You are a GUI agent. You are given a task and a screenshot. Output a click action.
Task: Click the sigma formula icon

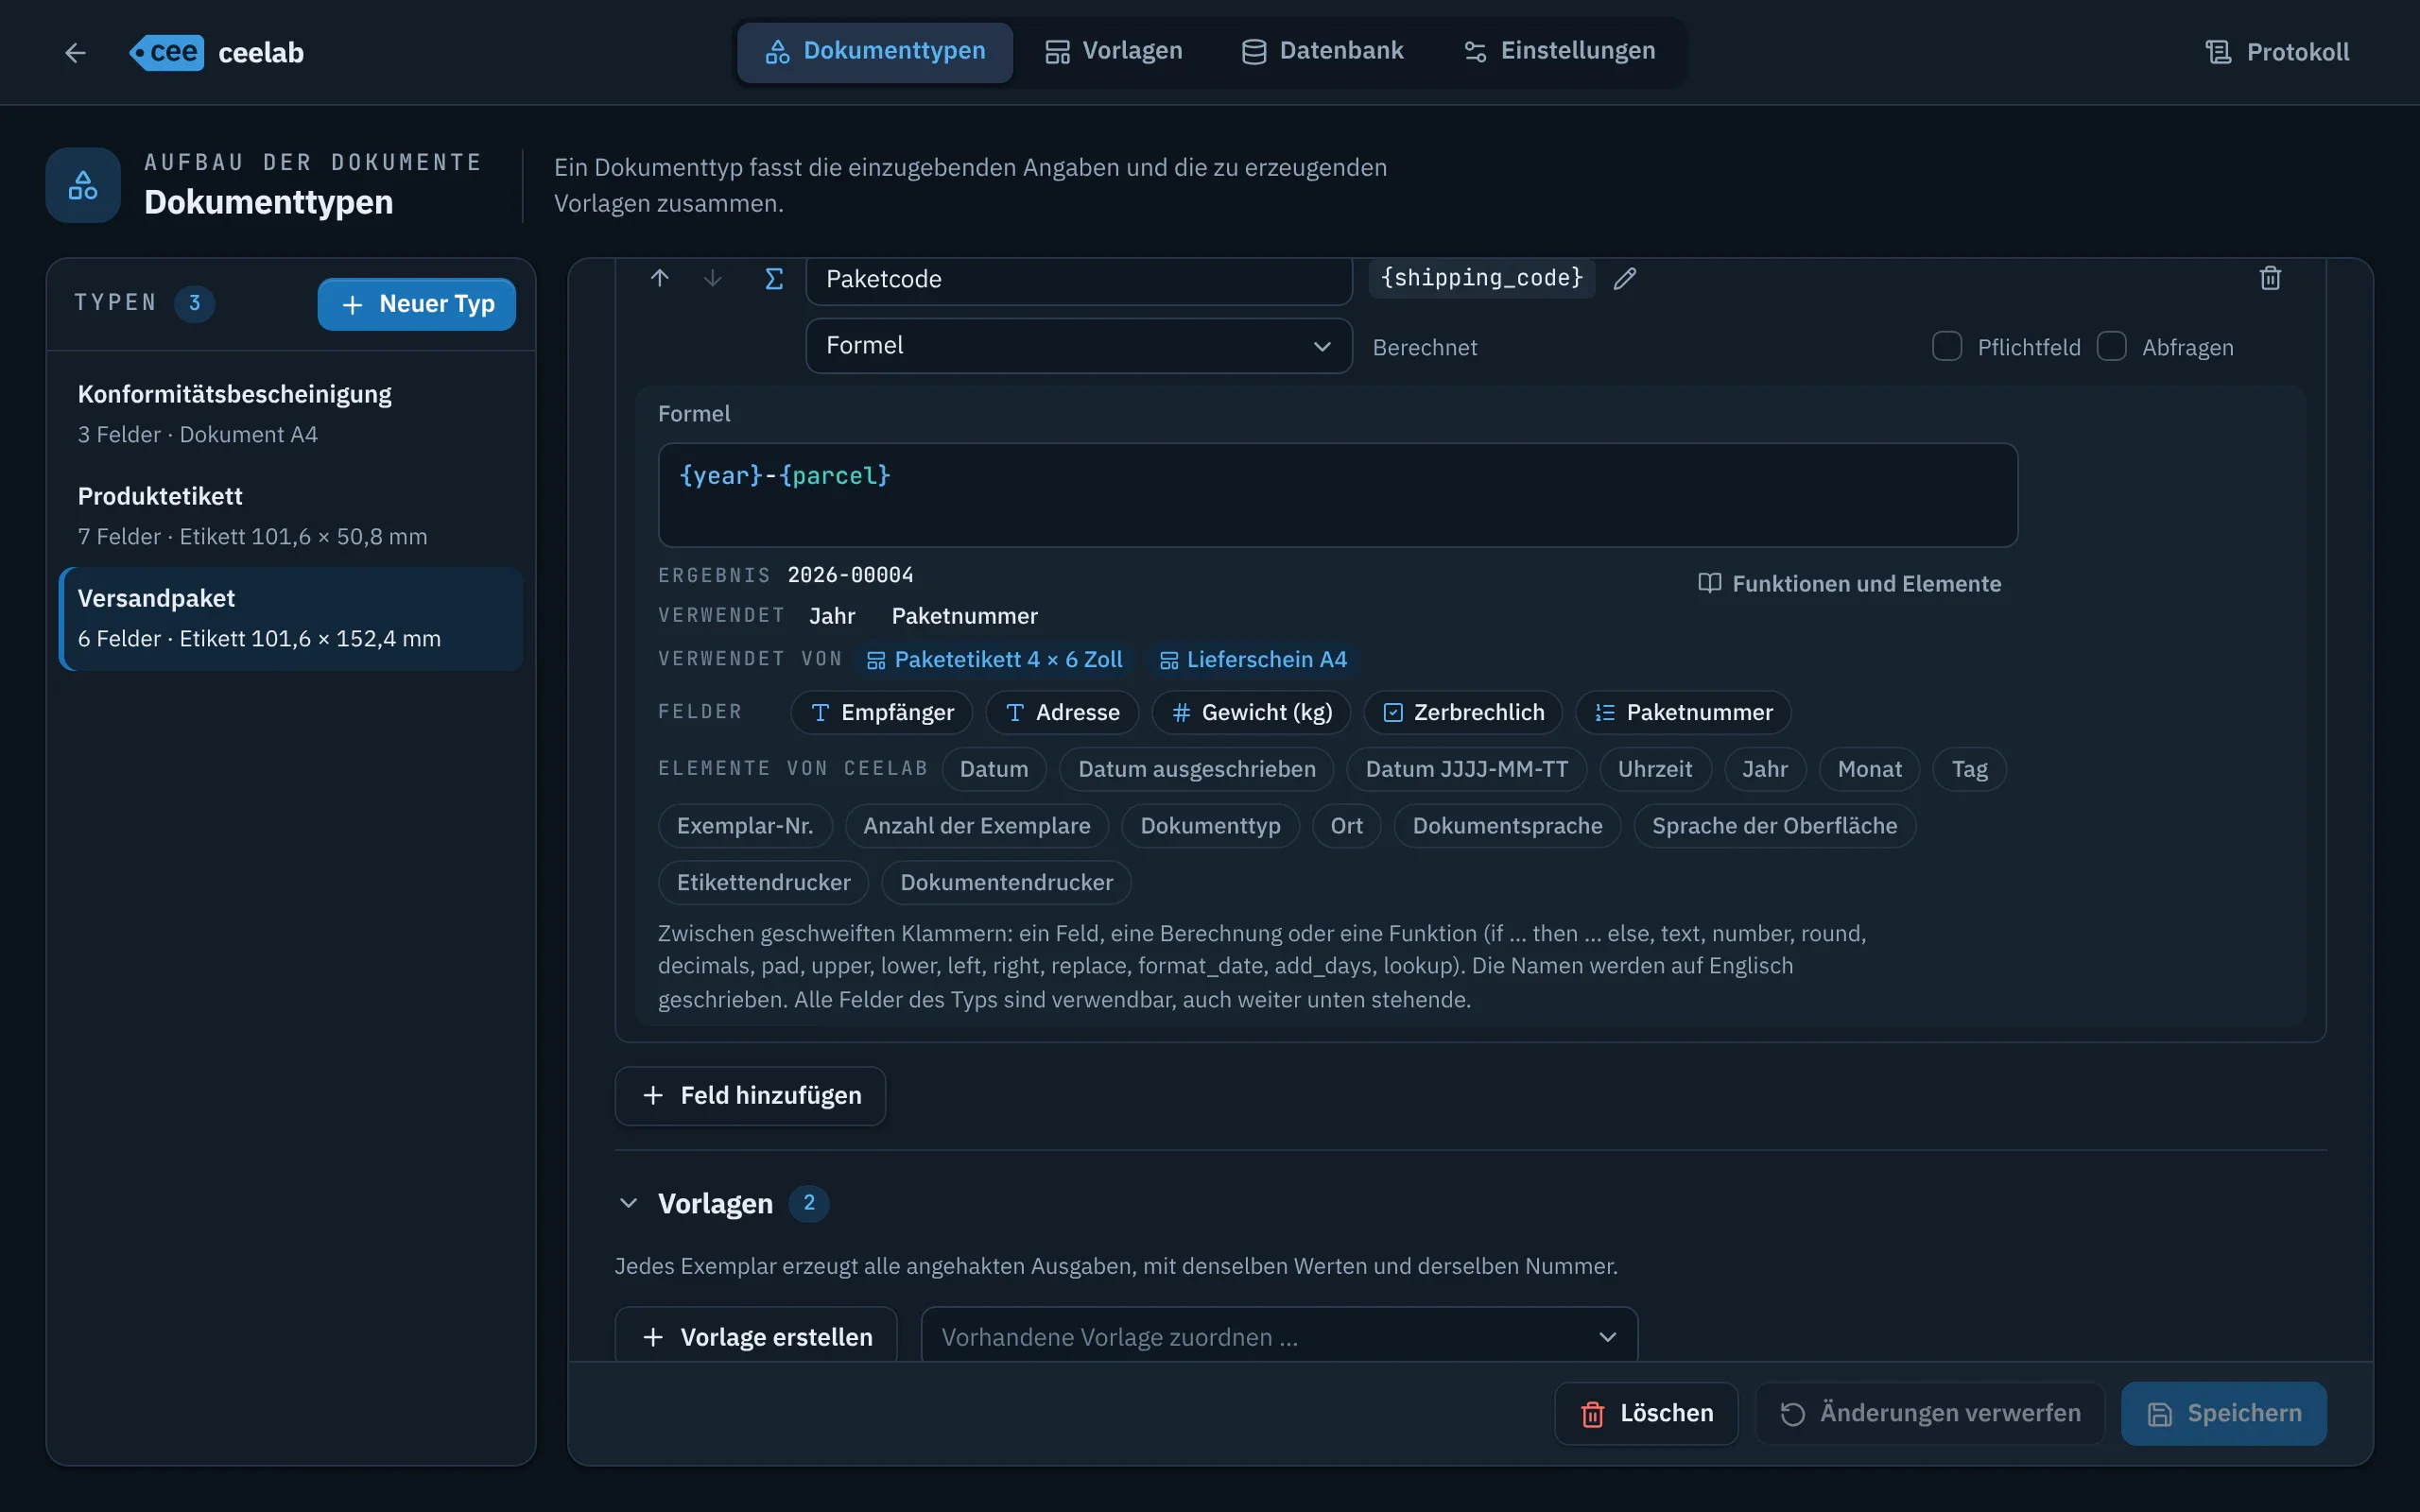tap(773, 278)
